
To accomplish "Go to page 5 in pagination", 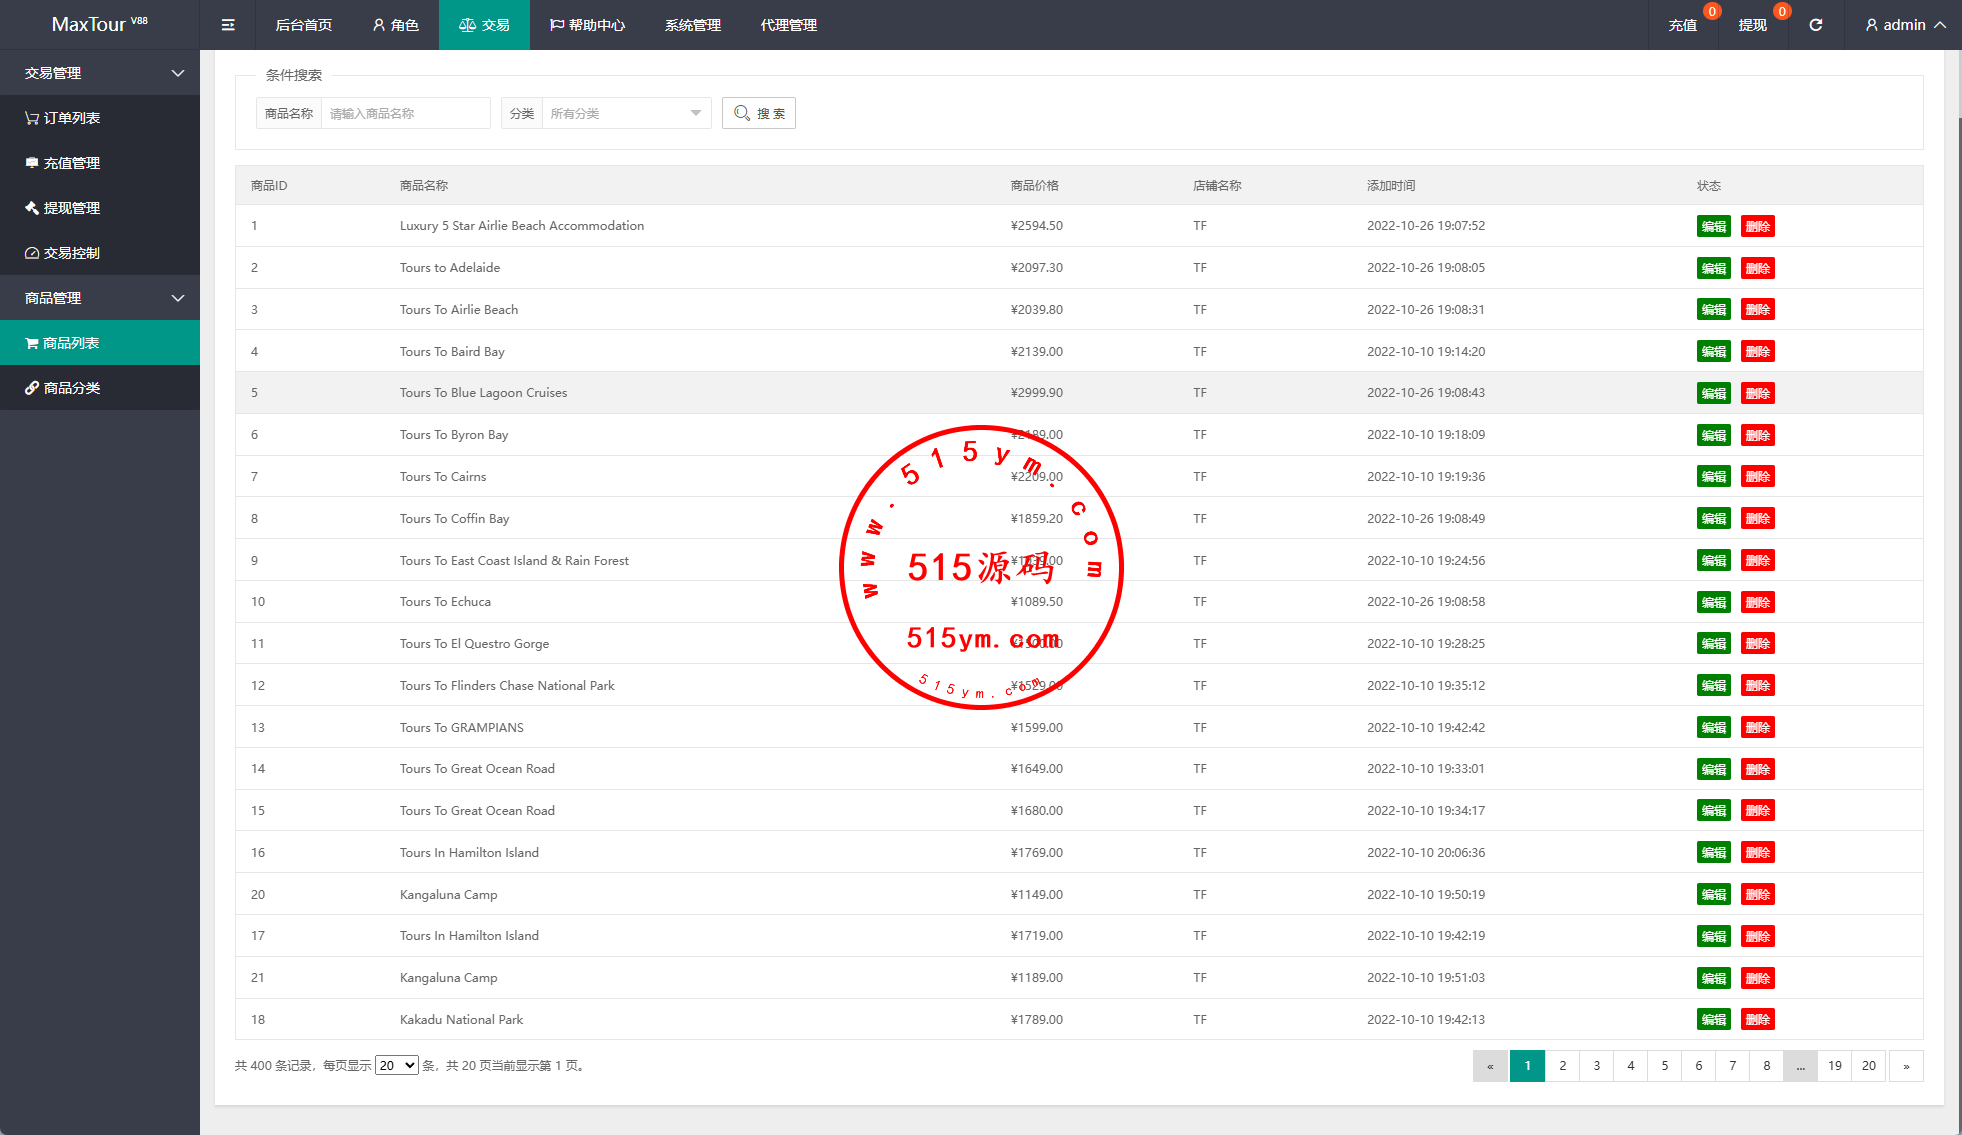I will pos(1665,1066).
